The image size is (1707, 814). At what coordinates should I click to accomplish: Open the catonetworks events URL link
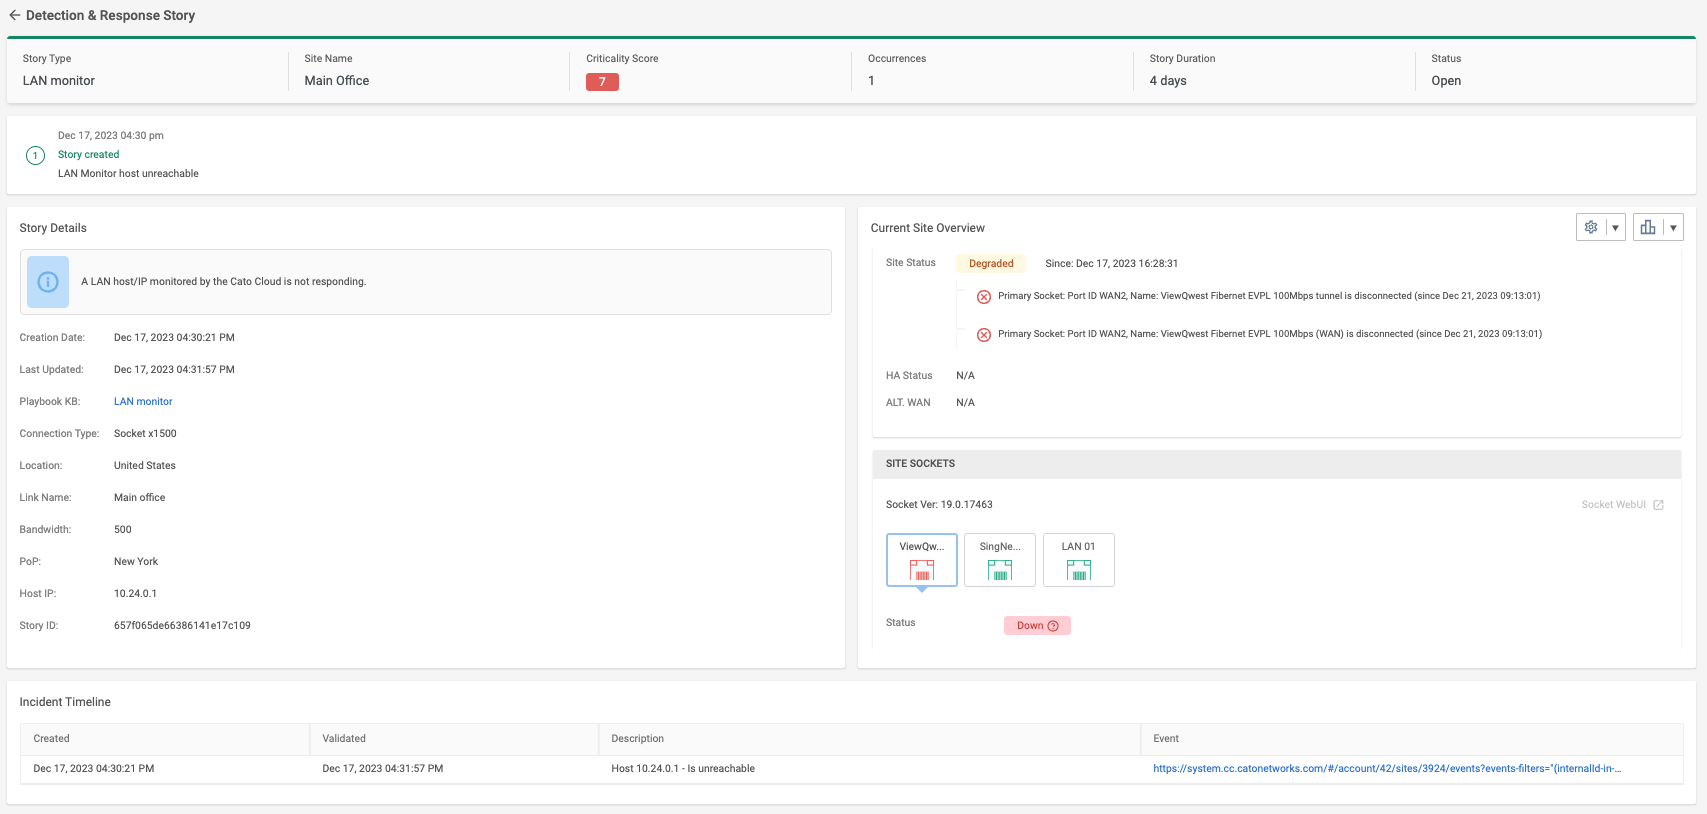click(1386, 769)
